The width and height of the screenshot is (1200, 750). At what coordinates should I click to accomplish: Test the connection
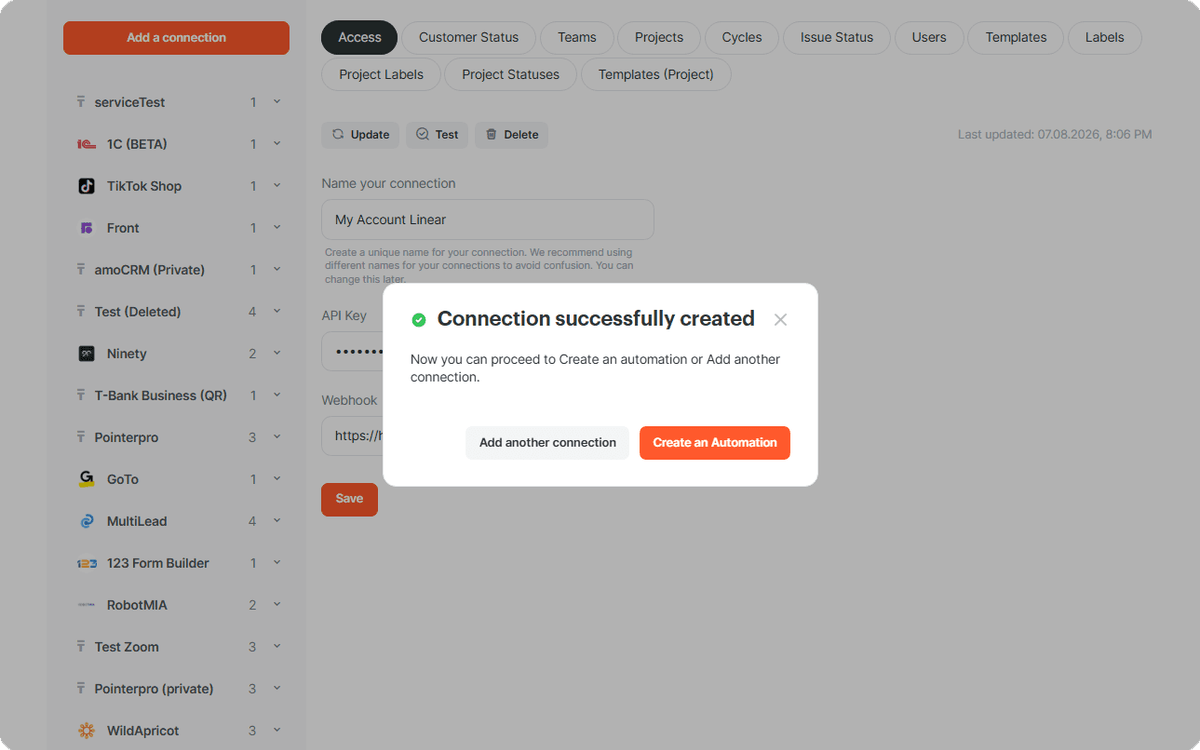pyautogui.click(x=437, y=135)
